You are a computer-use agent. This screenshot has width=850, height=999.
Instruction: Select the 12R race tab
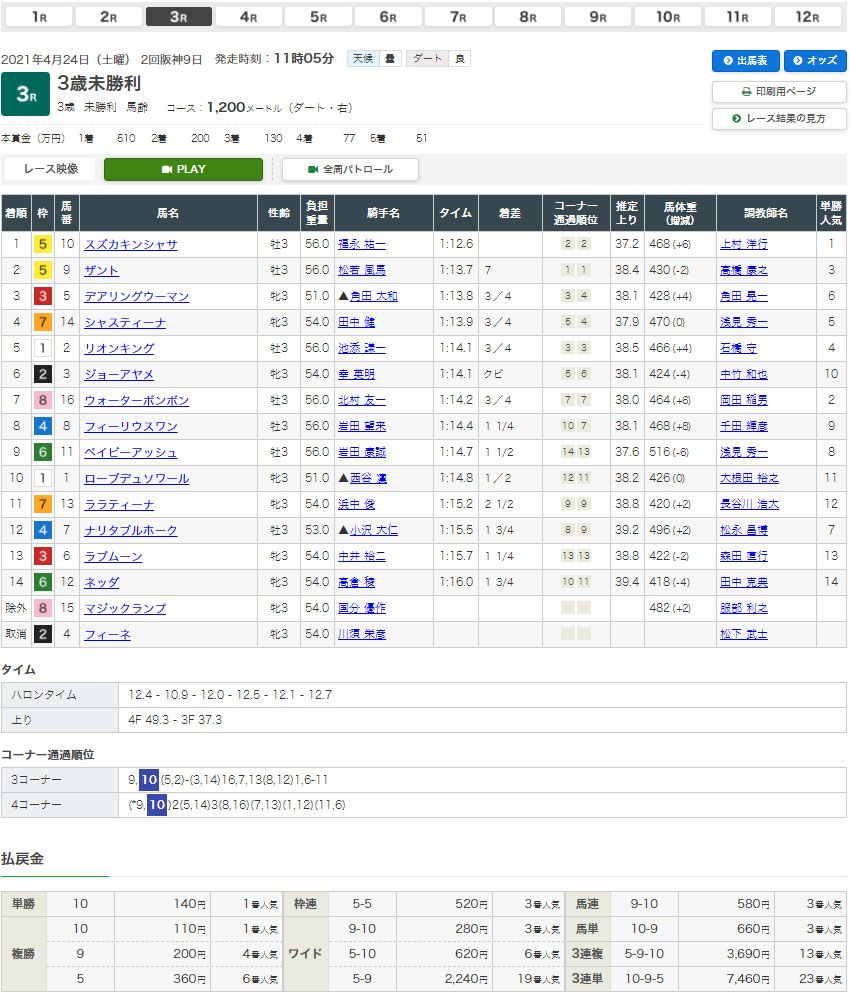806,17
